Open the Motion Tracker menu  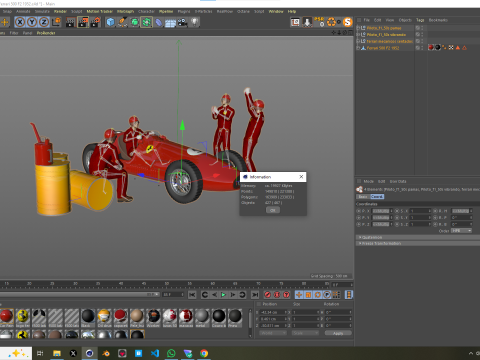point(100,11)
